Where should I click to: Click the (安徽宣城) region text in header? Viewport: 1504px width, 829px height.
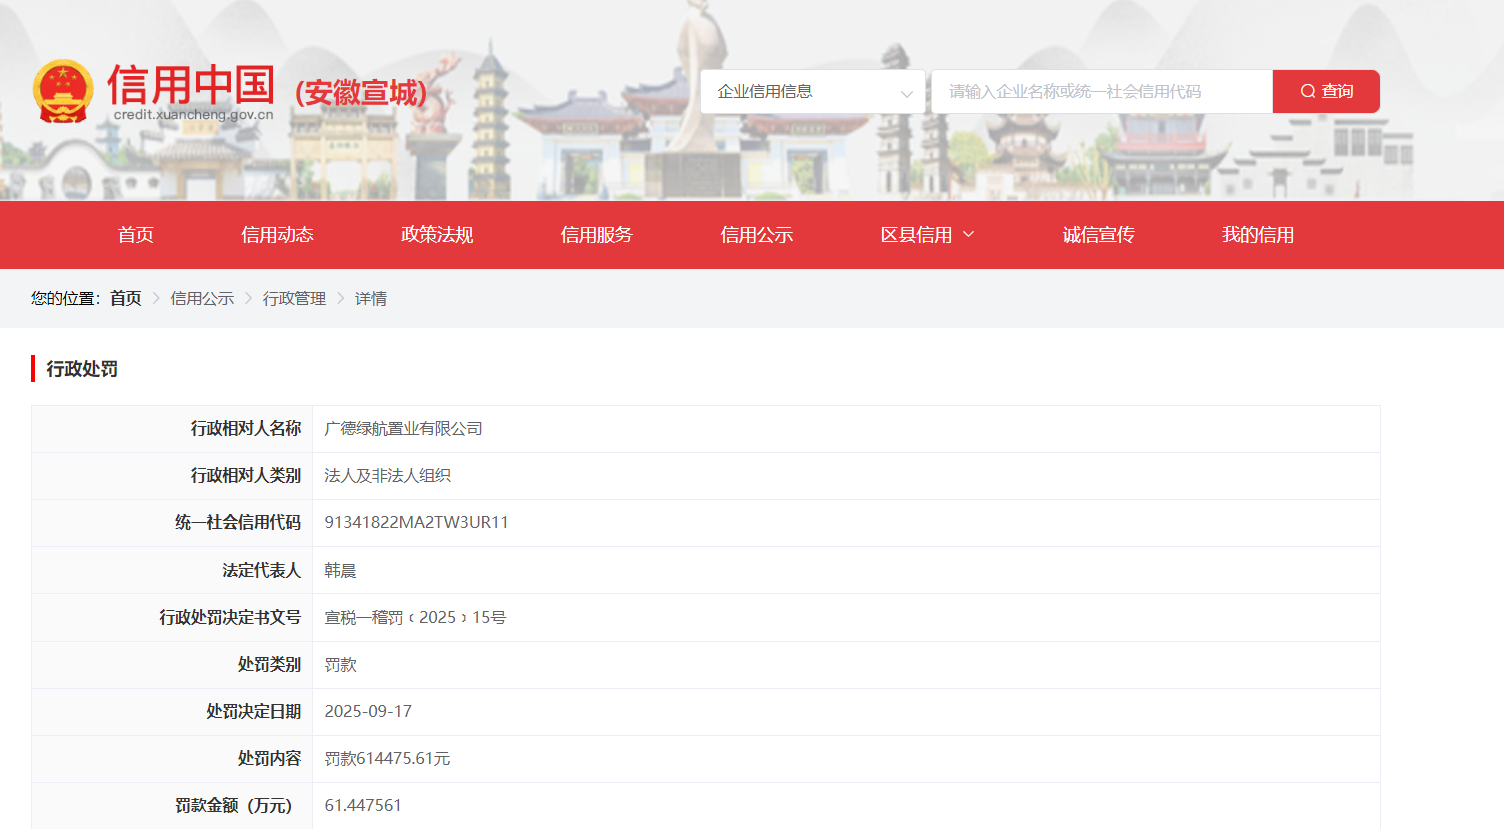coord(361,93)
